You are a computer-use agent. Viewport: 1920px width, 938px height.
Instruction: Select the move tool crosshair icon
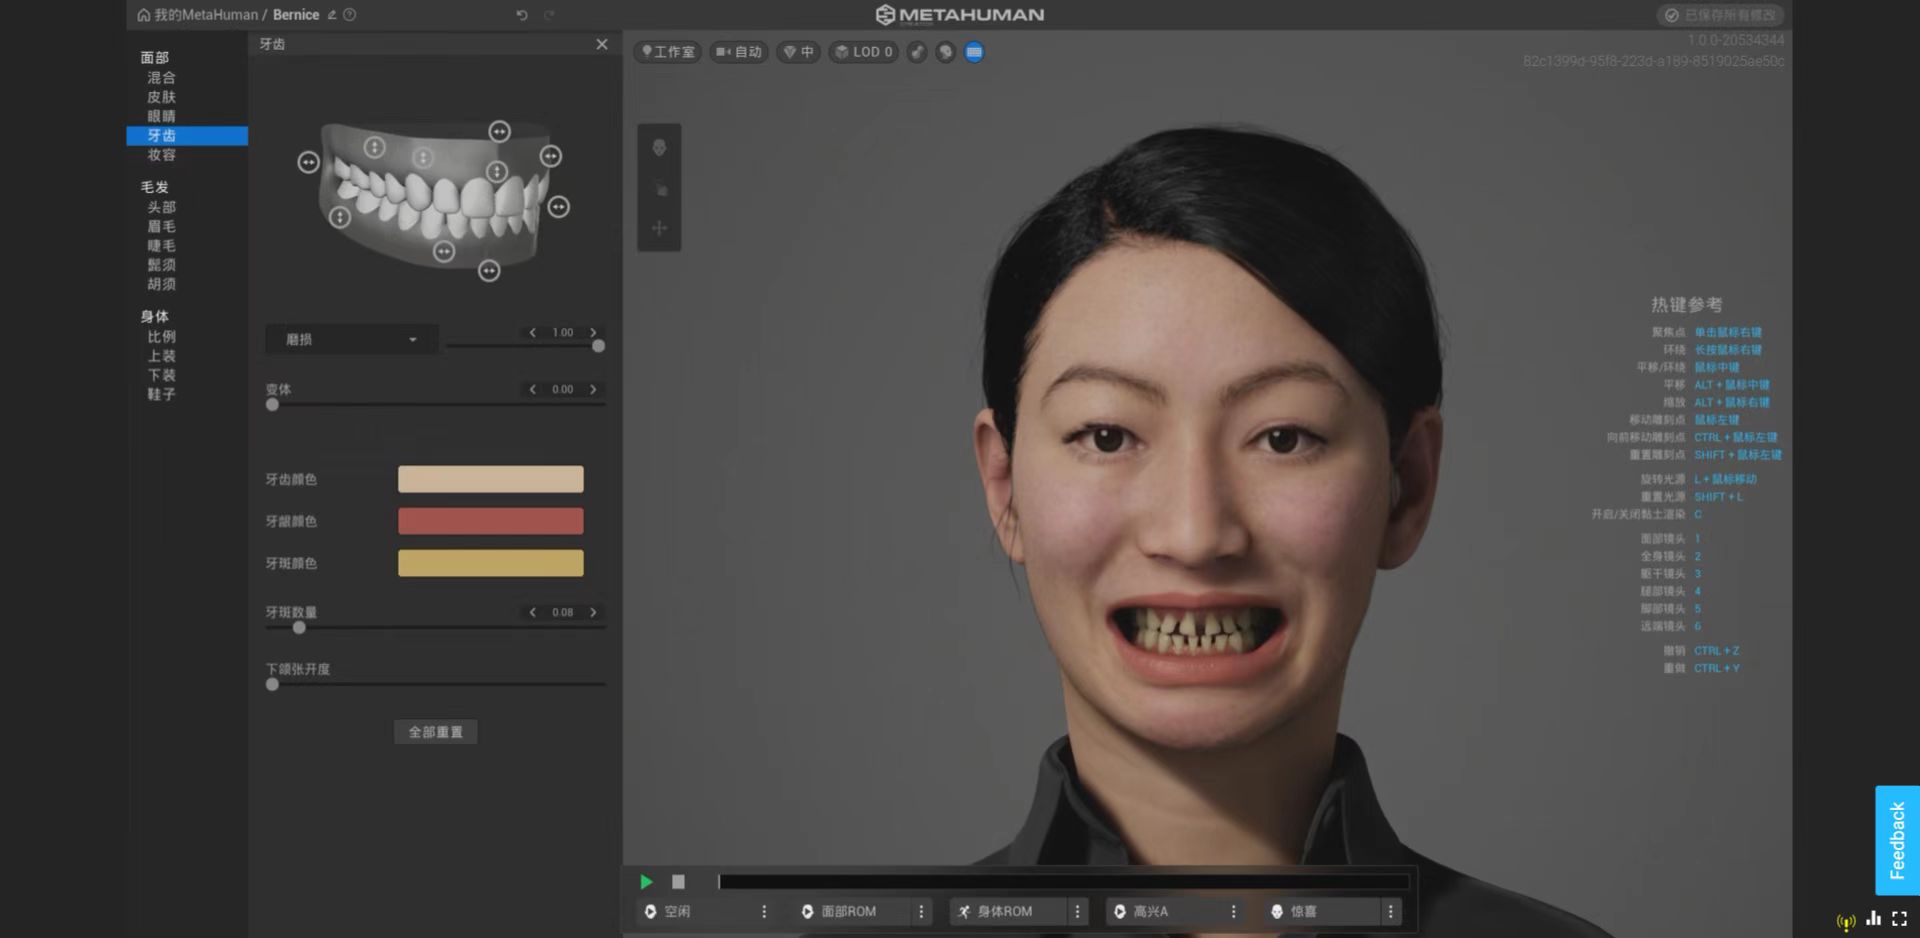click(x=659, y=229)
